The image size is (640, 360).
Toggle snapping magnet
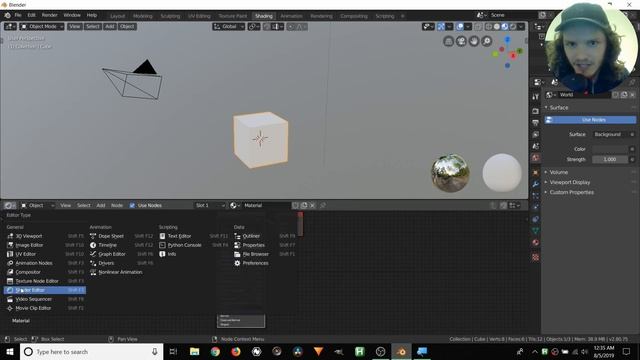267,27
